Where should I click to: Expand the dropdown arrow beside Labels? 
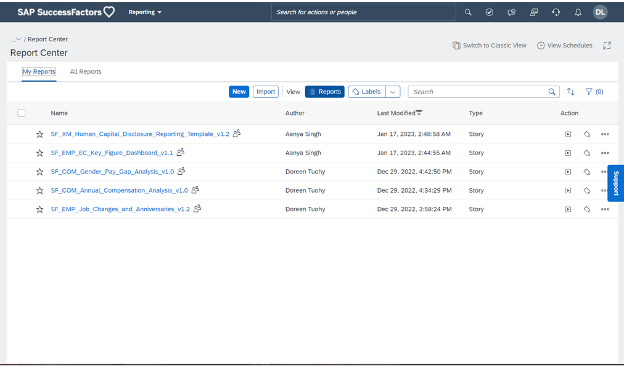coord(392,92)
